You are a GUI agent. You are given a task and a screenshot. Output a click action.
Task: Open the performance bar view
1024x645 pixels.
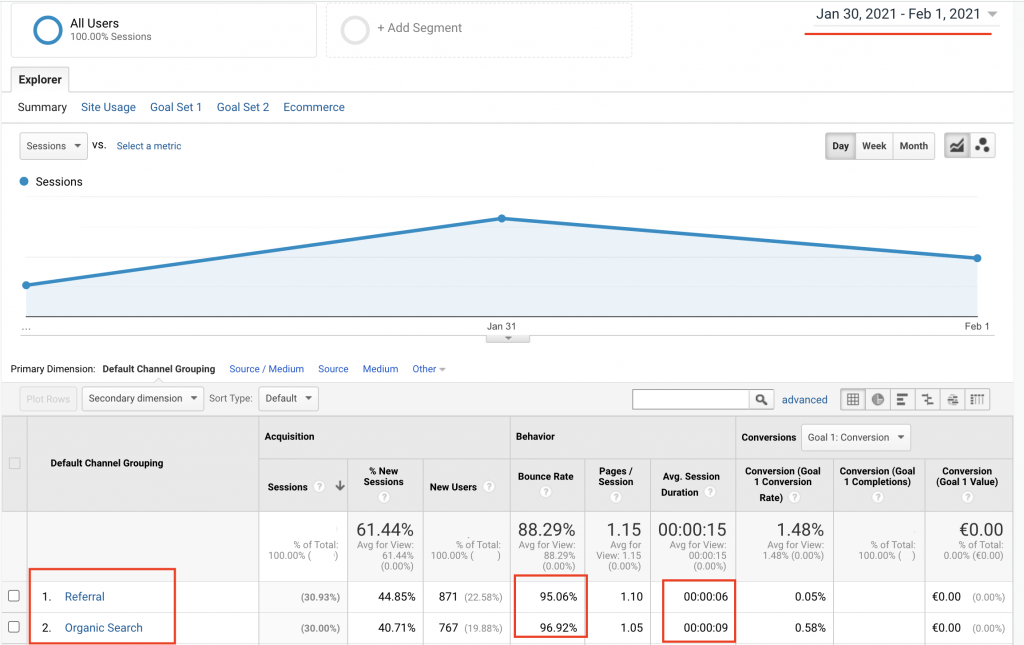click(902, 399)
